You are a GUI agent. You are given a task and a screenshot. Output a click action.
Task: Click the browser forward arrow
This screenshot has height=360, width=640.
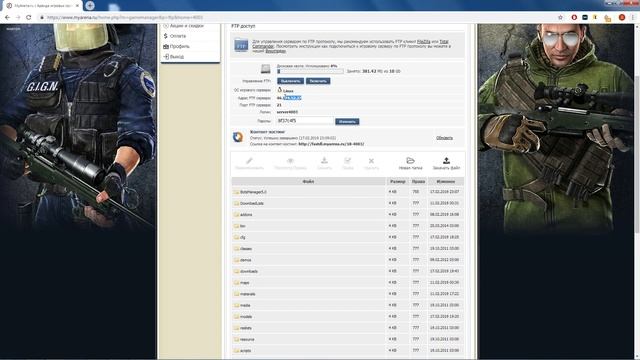tap(18, 18)
